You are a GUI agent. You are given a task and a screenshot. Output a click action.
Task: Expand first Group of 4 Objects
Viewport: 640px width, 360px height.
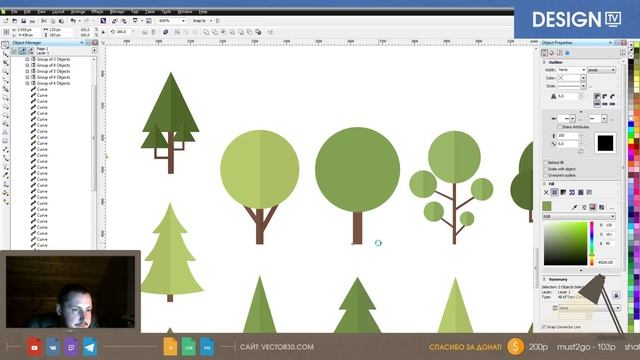click(27, 65)
